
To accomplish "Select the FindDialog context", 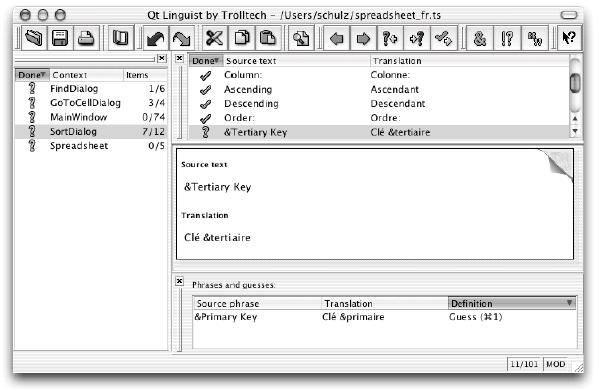I will point(91,89).
